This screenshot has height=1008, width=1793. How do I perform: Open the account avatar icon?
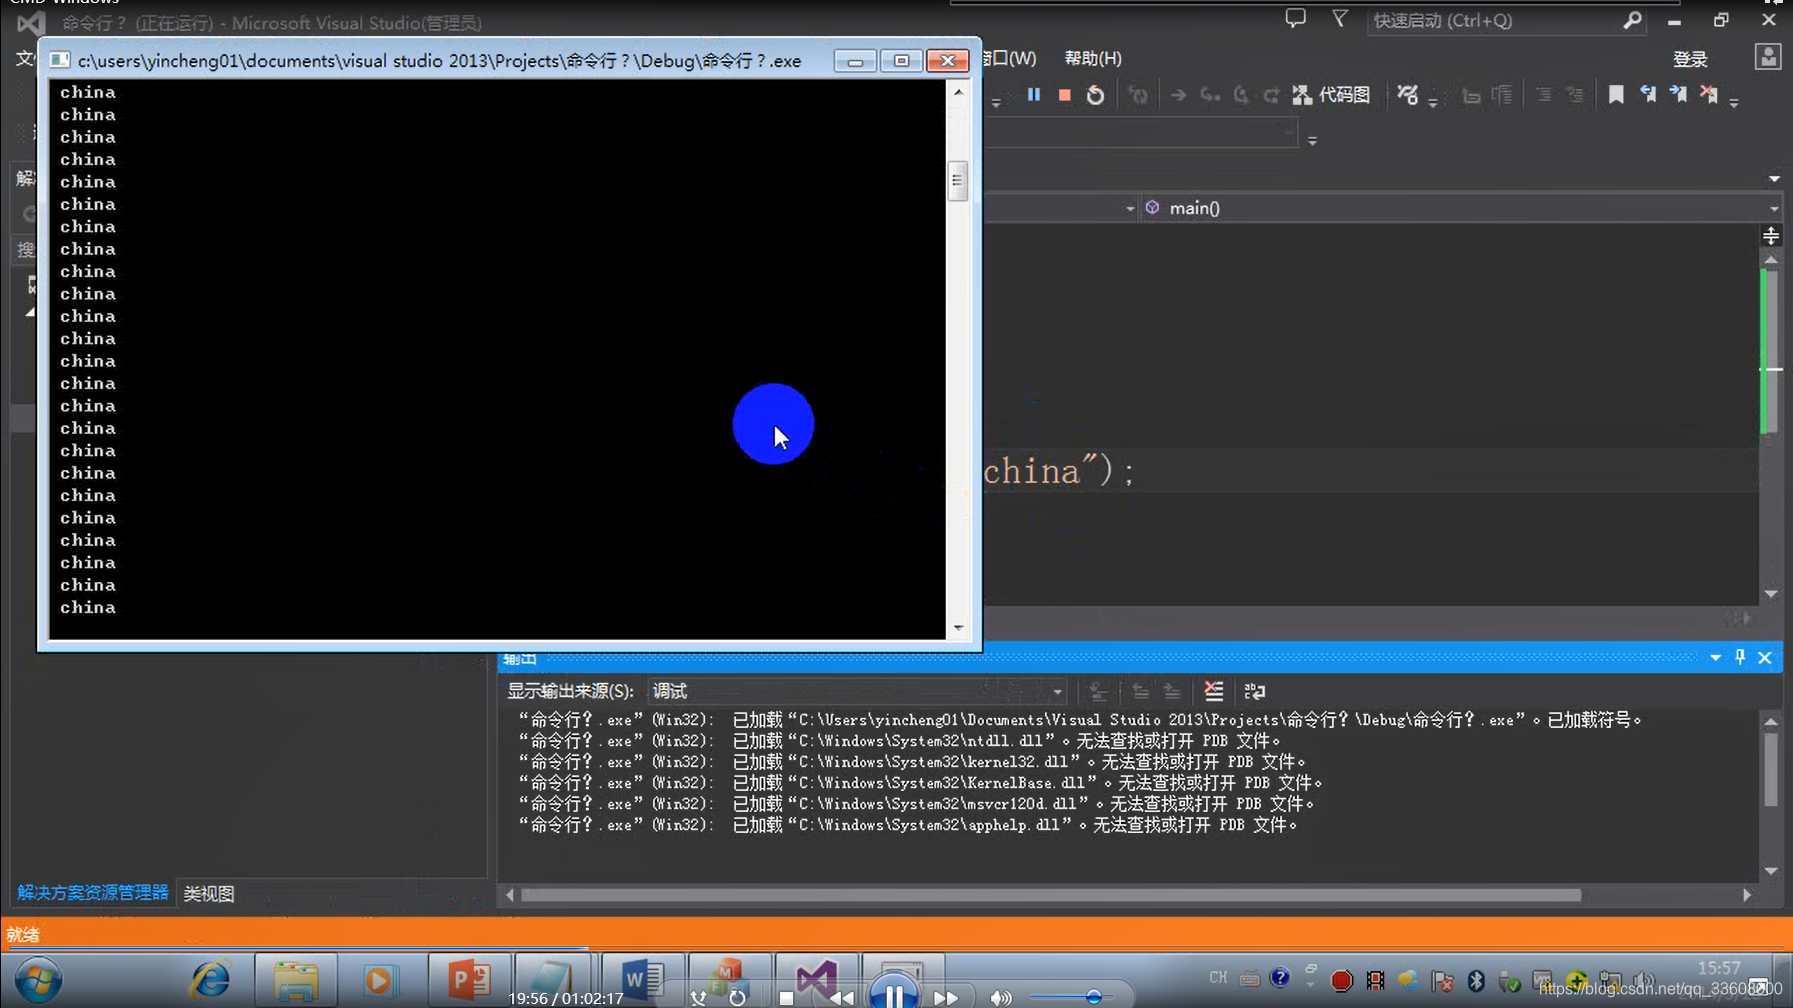[1768, 57]
